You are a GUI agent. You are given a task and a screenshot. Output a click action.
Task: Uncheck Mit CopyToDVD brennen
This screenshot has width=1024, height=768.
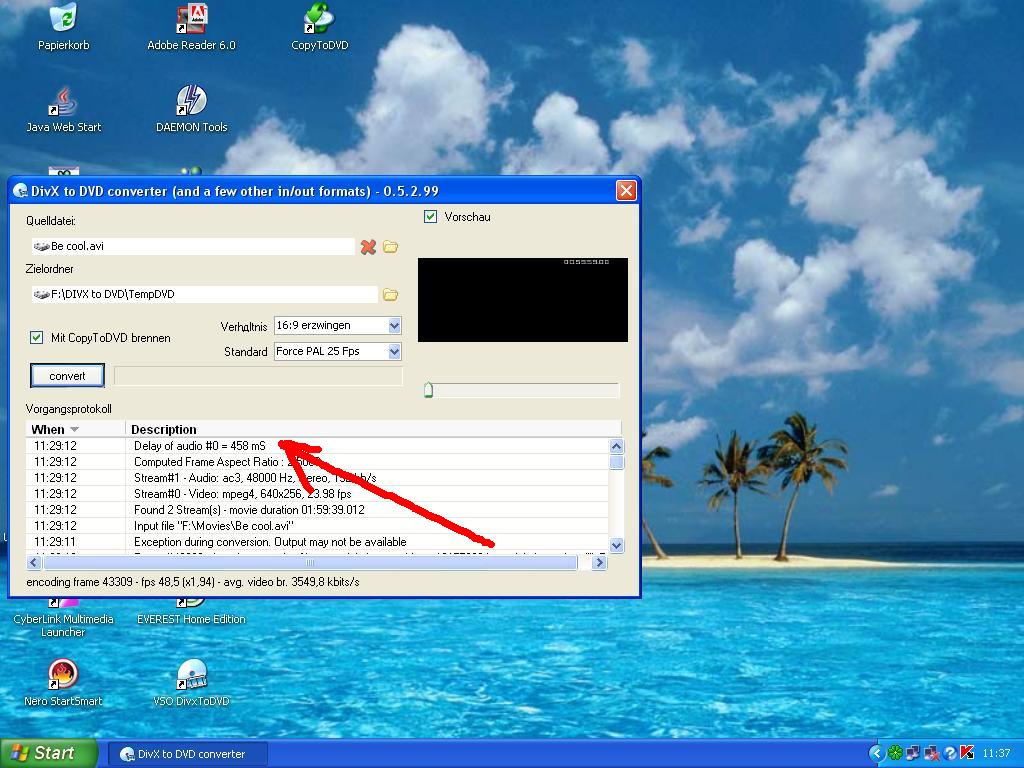tap(37, 338)
